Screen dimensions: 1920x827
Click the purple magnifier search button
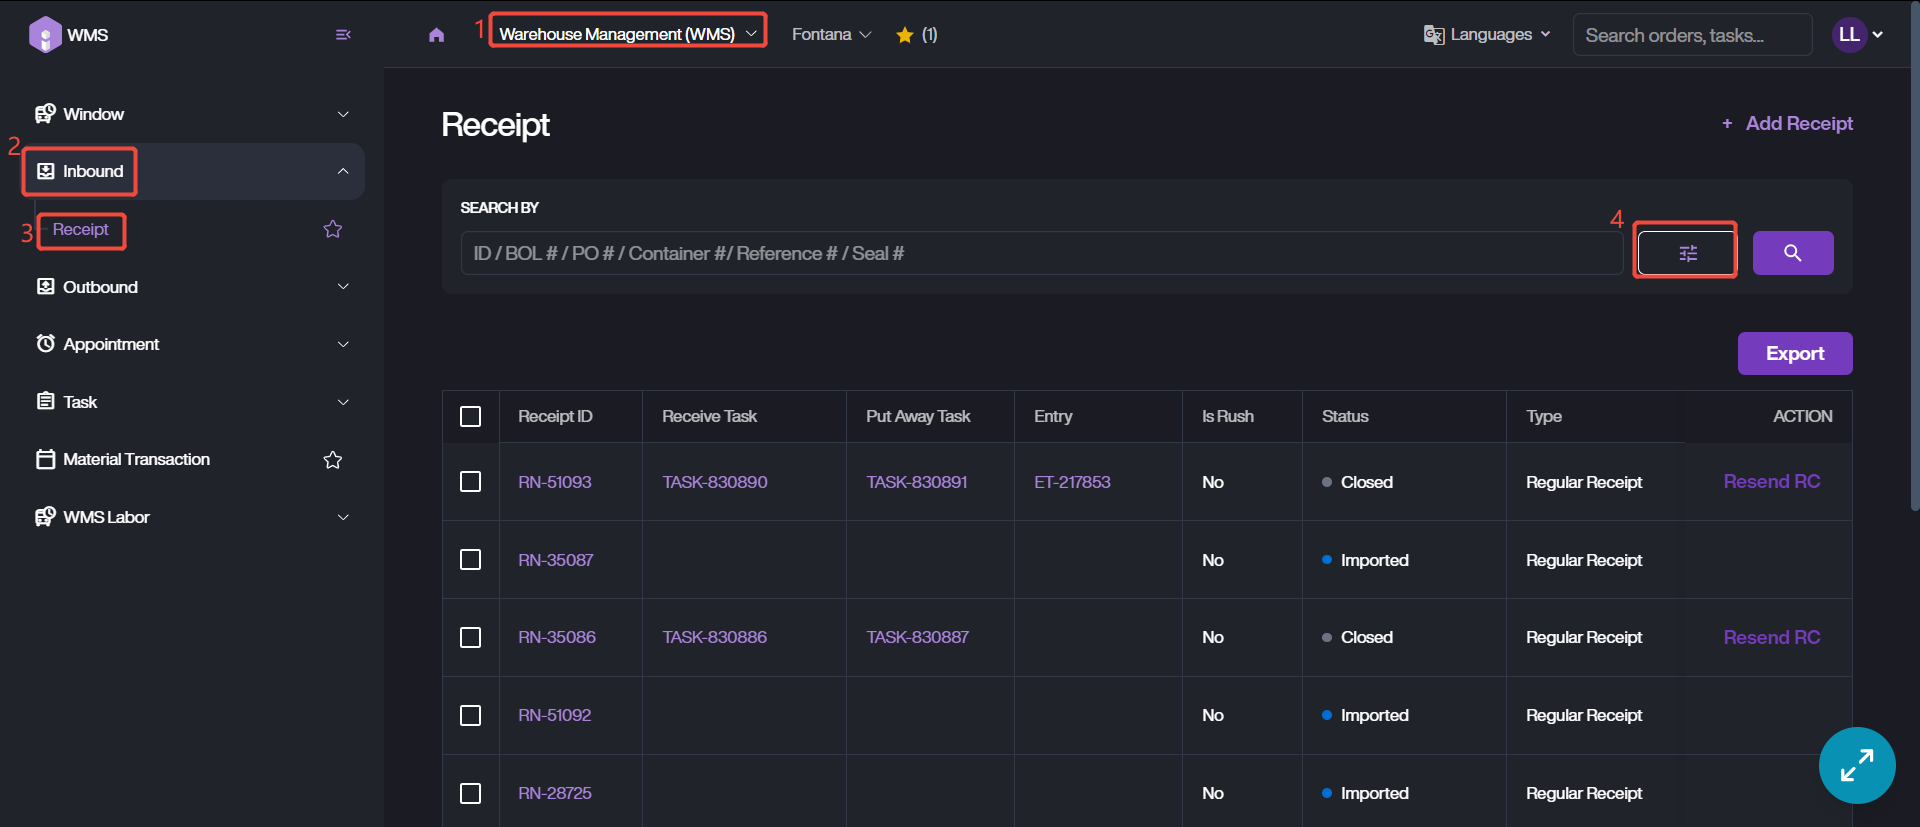pyautogui.click(x=1792, y=253)
